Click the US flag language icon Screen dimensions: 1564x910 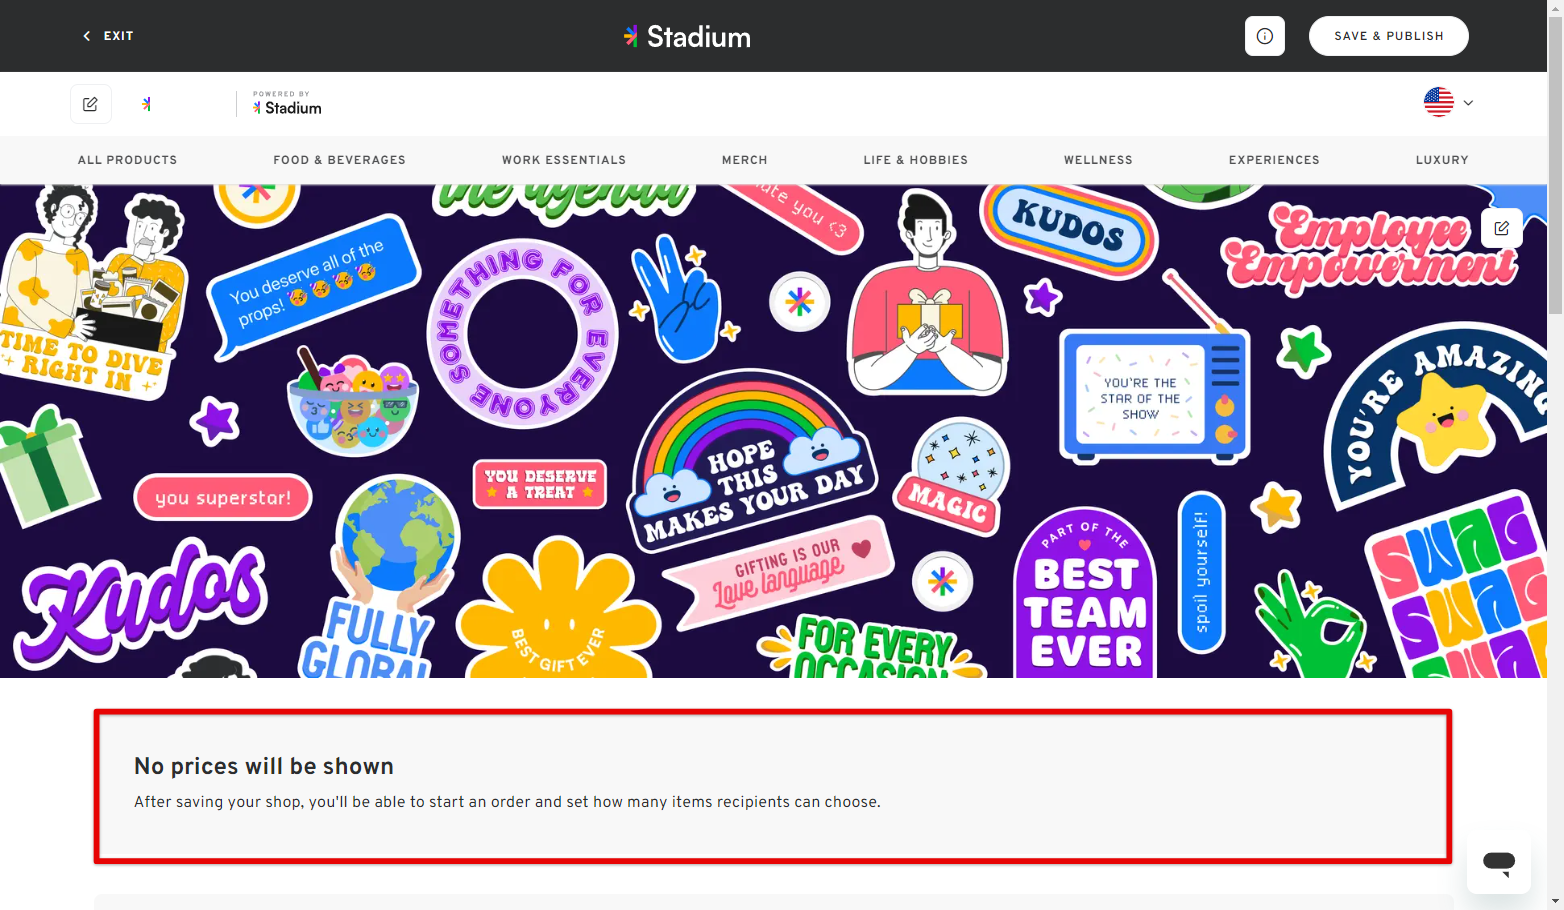tap(1437, 102)
